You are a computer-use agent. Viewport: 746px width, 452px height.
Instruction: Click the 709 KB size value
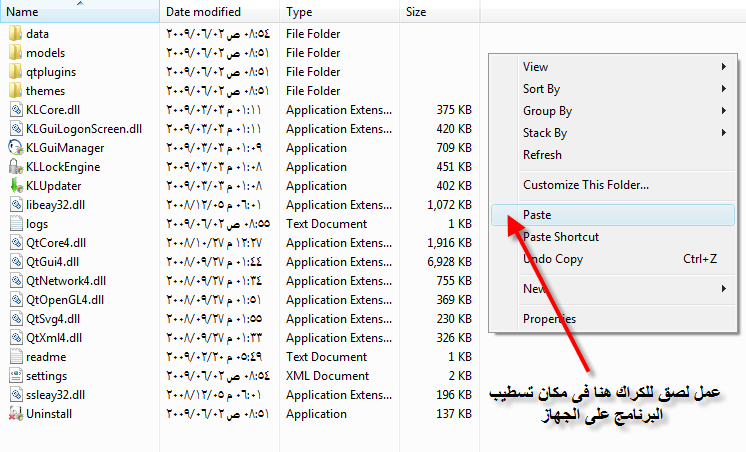tap(454, 148)
